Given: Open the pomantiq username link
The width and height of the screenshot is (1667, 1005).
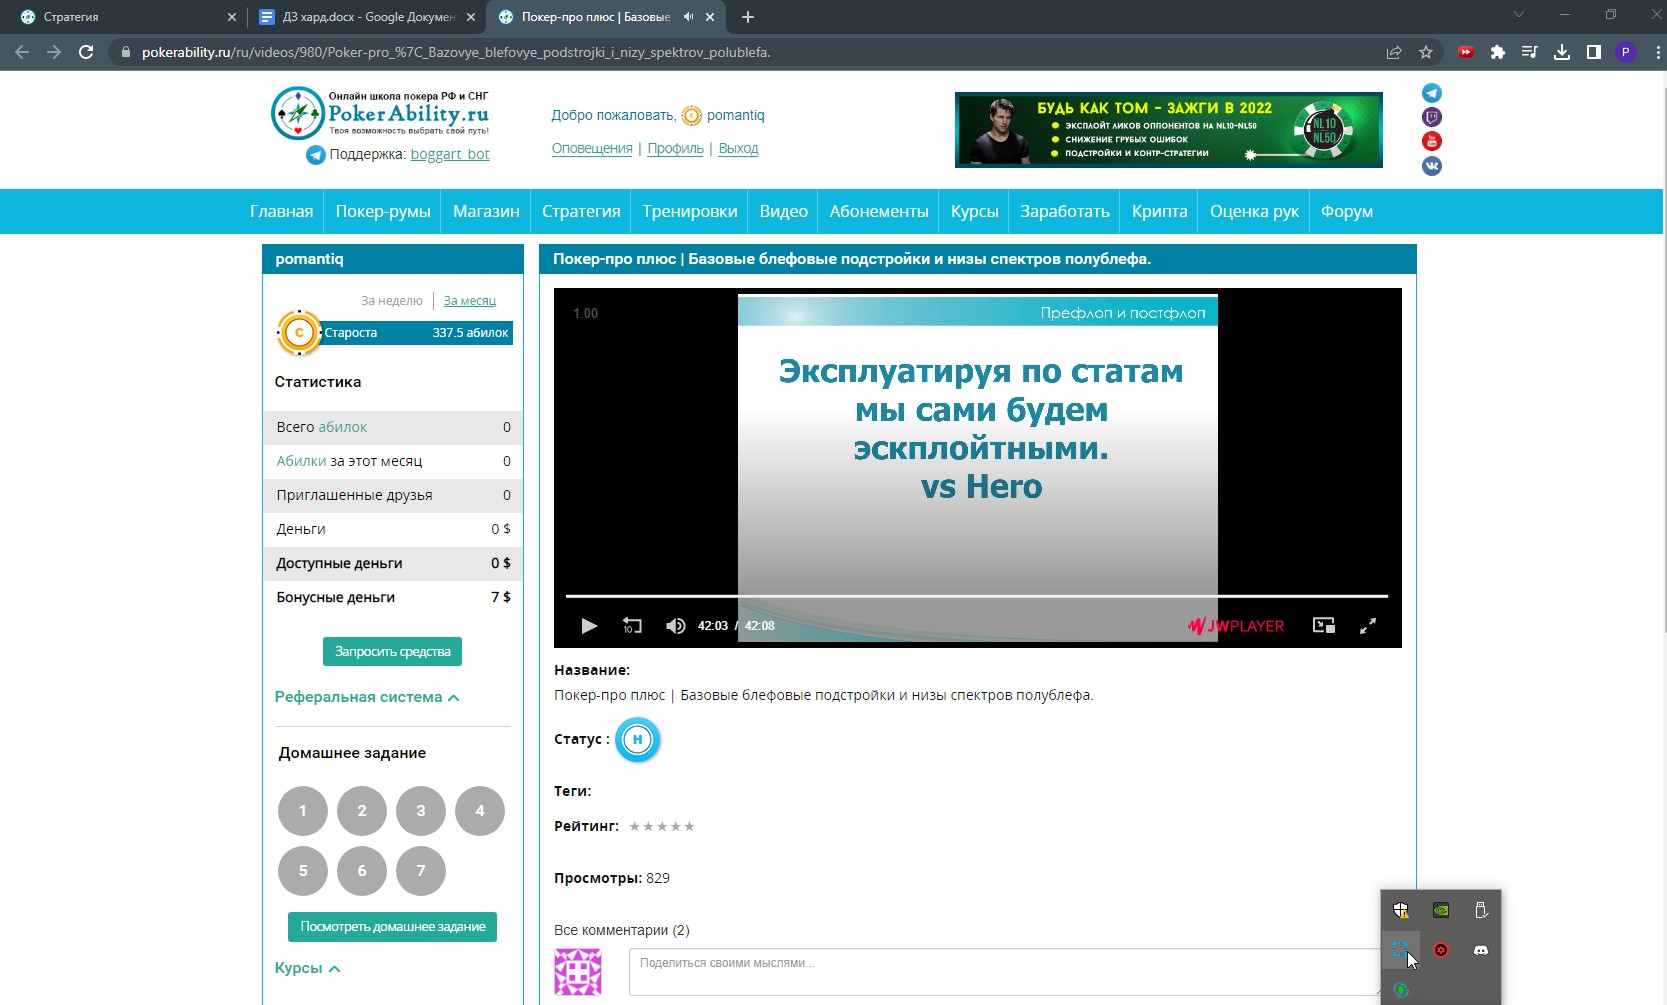Looking at the screenshot, I should pos(735,115).
